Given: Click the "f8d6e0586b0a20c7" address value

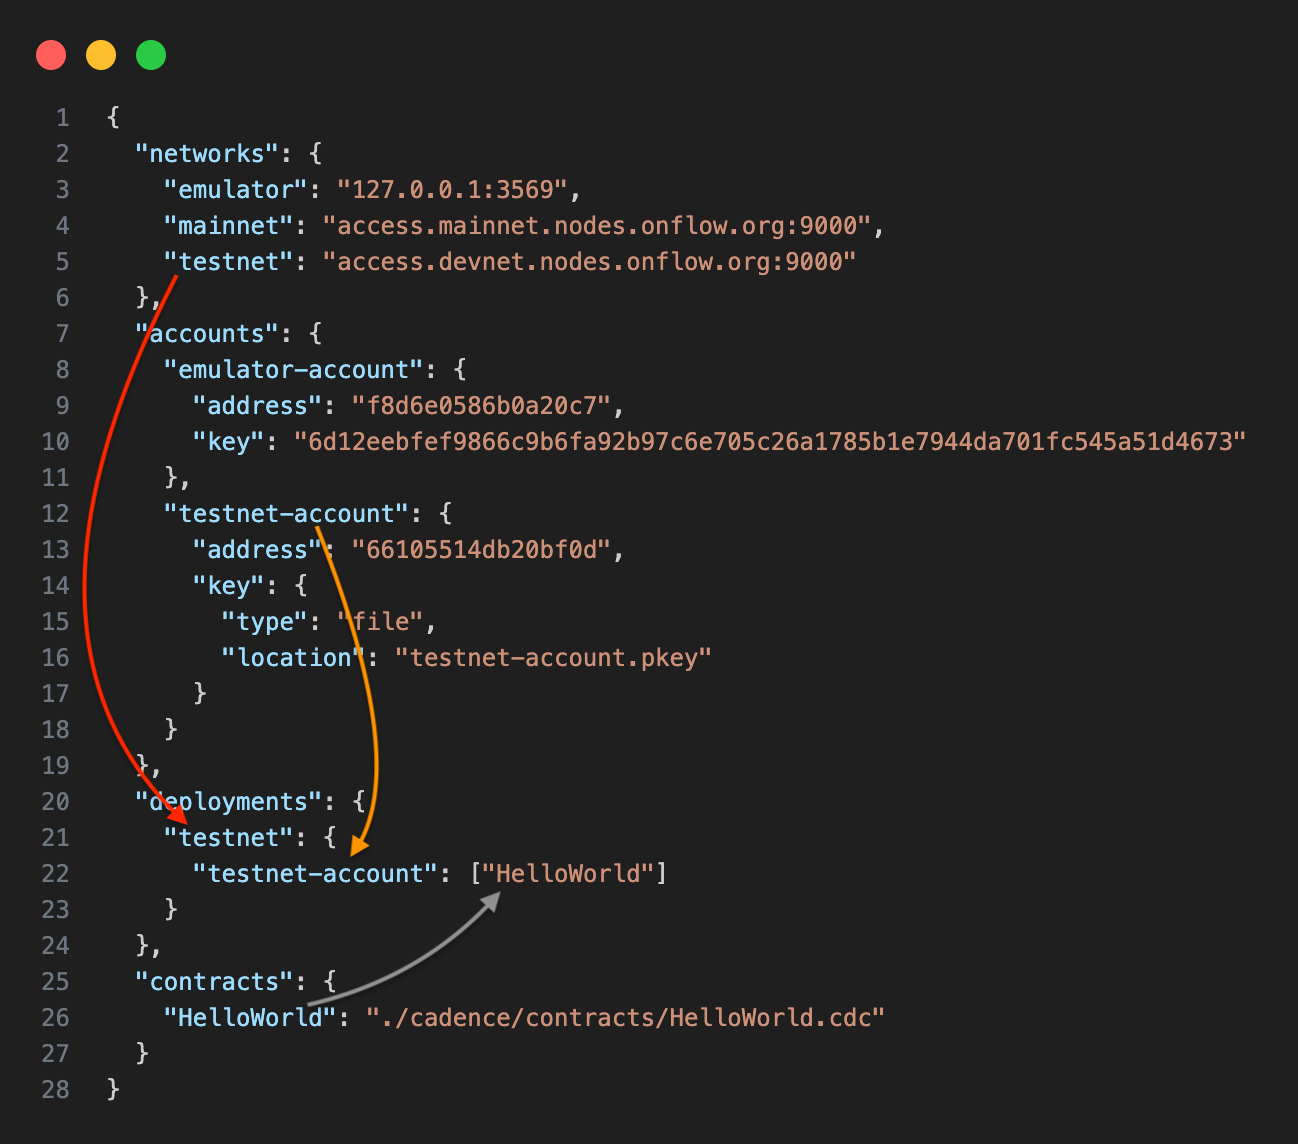Looking at the screenshot, I should [x=481, y=406].
